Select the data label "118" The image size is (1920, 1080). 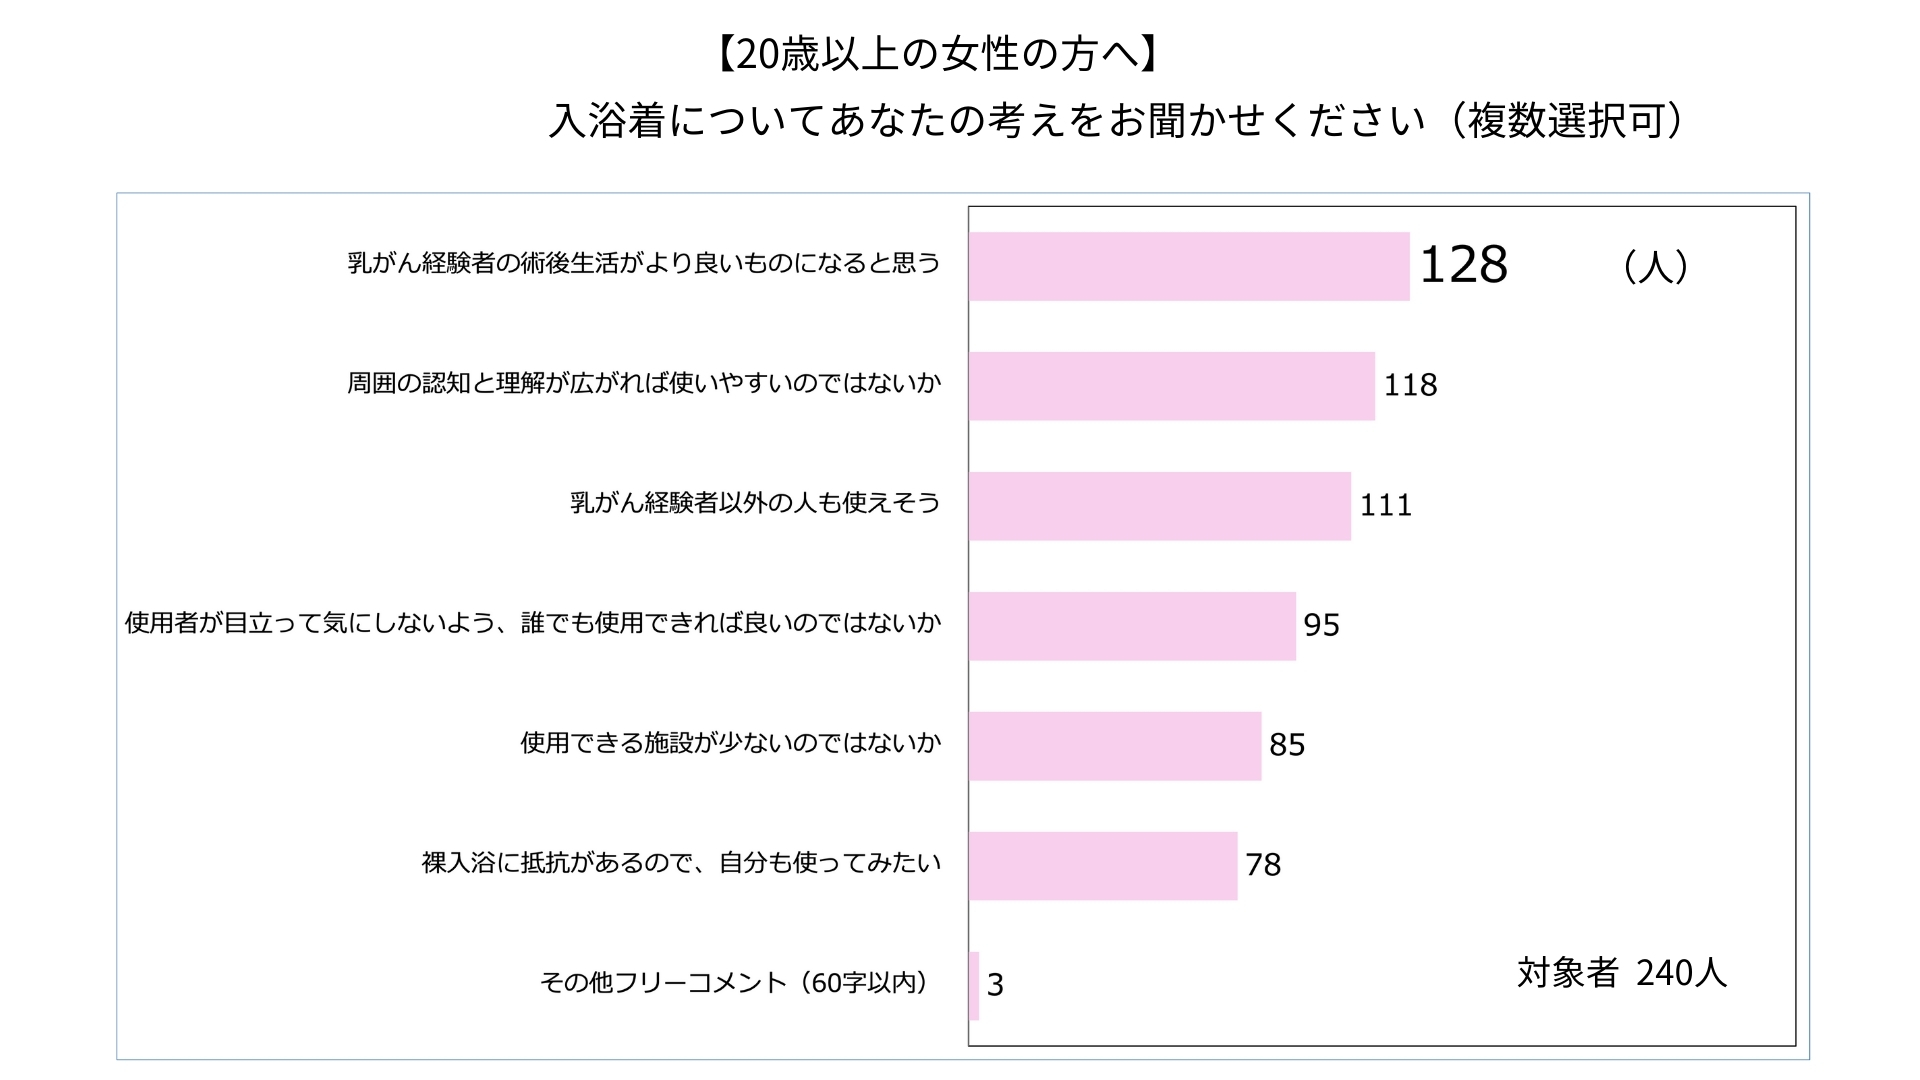[x=1410, y=385]
